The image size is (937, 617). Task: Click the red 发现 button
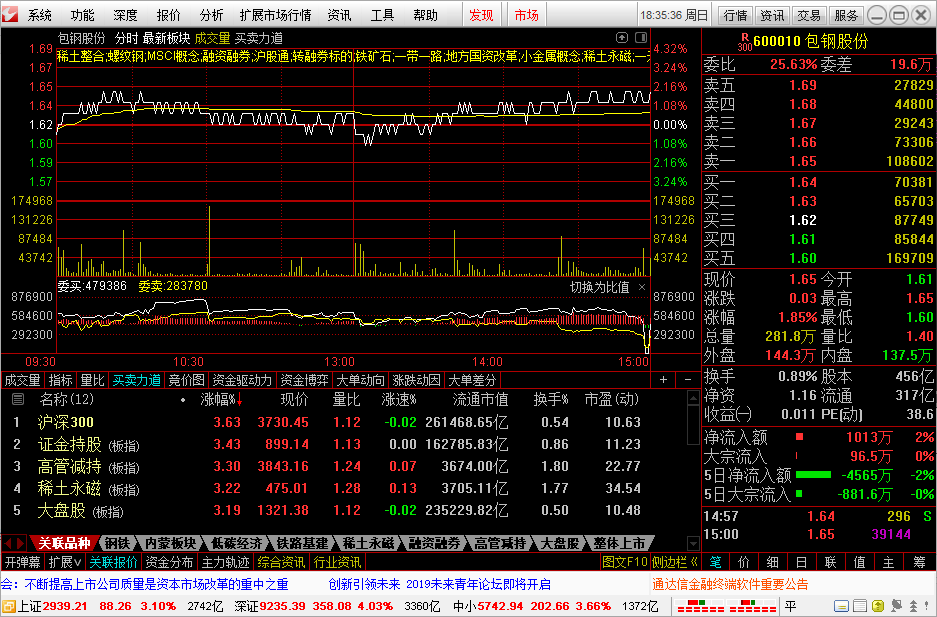(x=481, y=15)
